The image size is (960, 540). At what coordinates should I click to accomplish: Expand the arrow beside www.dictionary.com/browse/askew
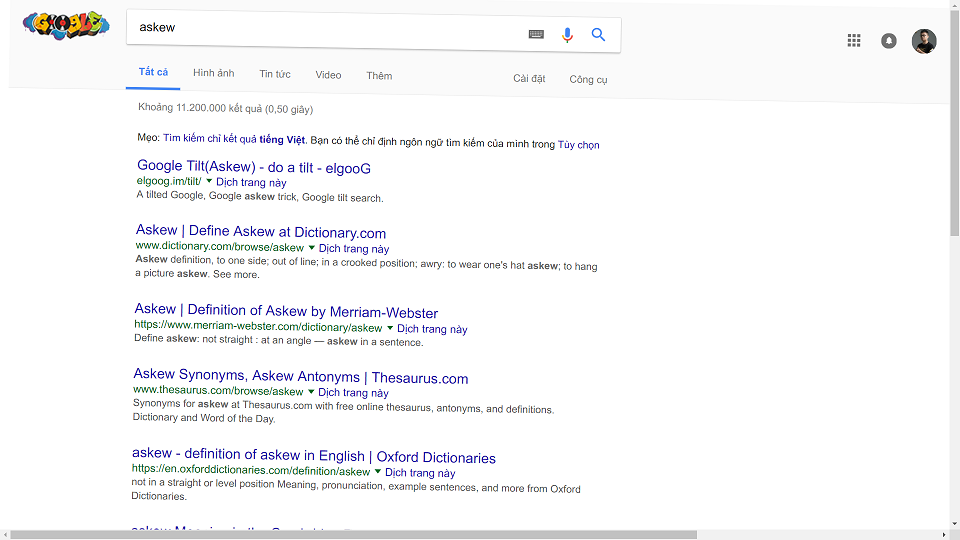[312, 248]
